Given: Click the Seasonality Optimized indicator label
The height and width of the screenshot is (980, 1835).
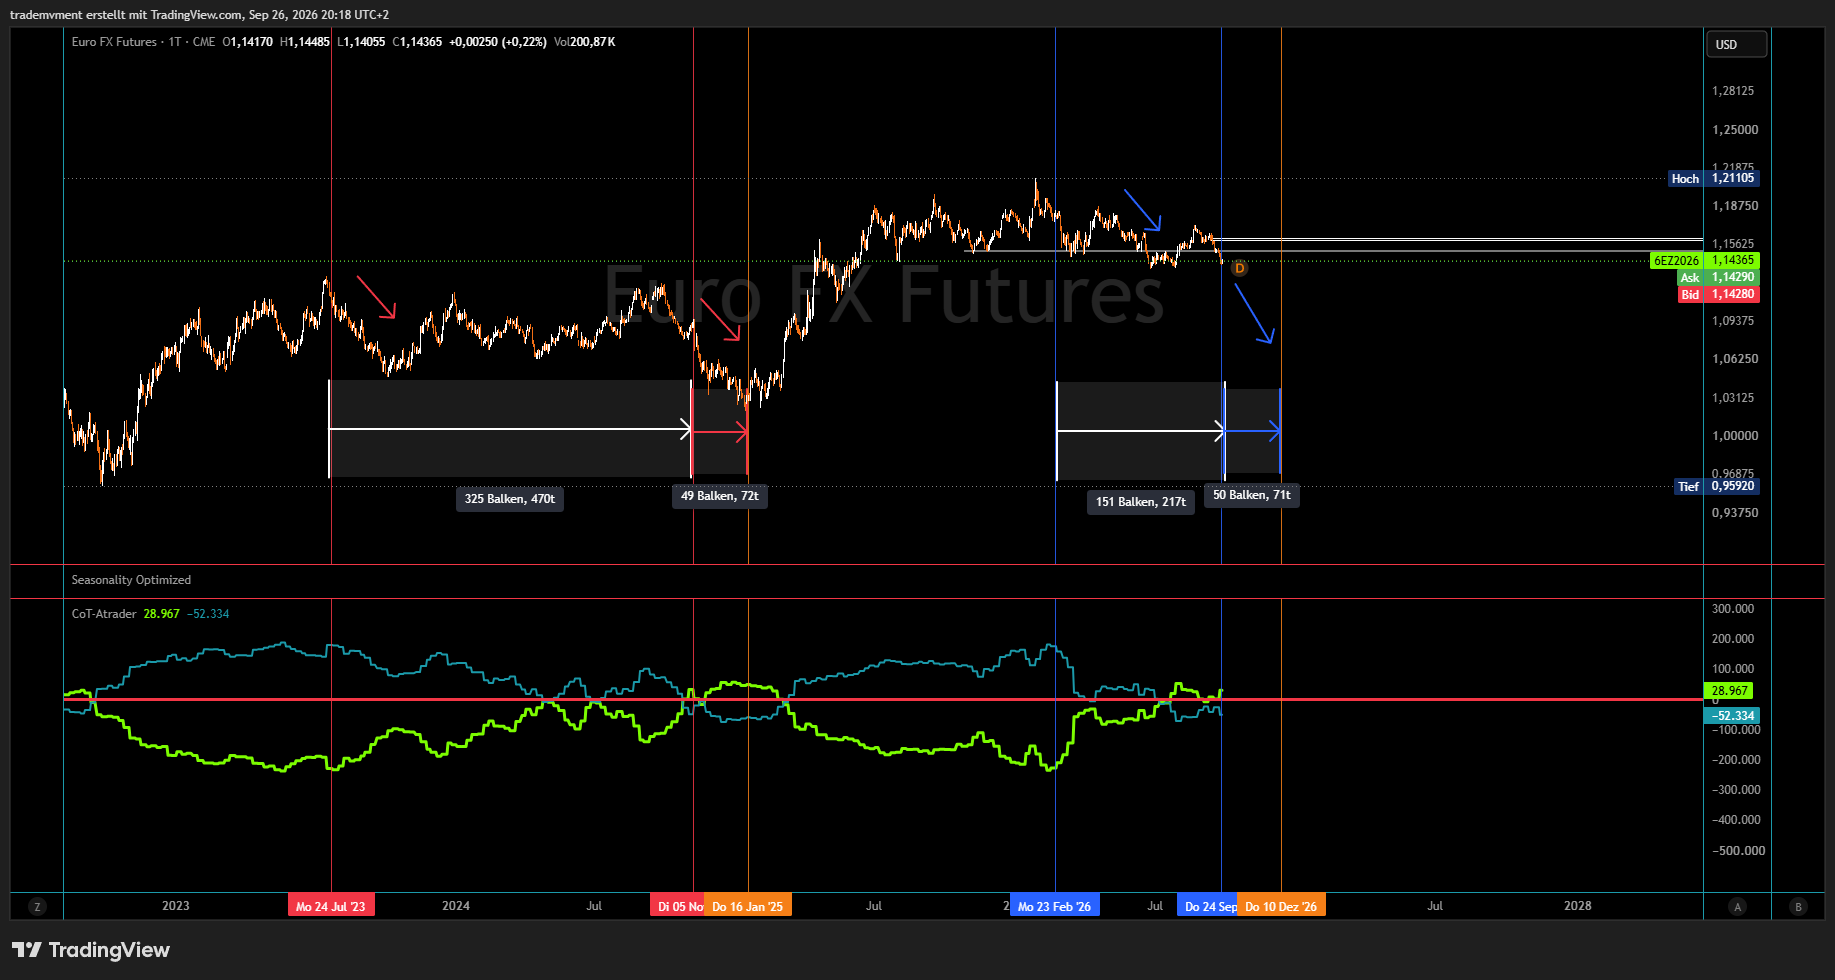Looking at the screenshot, I should pos(131,580).
